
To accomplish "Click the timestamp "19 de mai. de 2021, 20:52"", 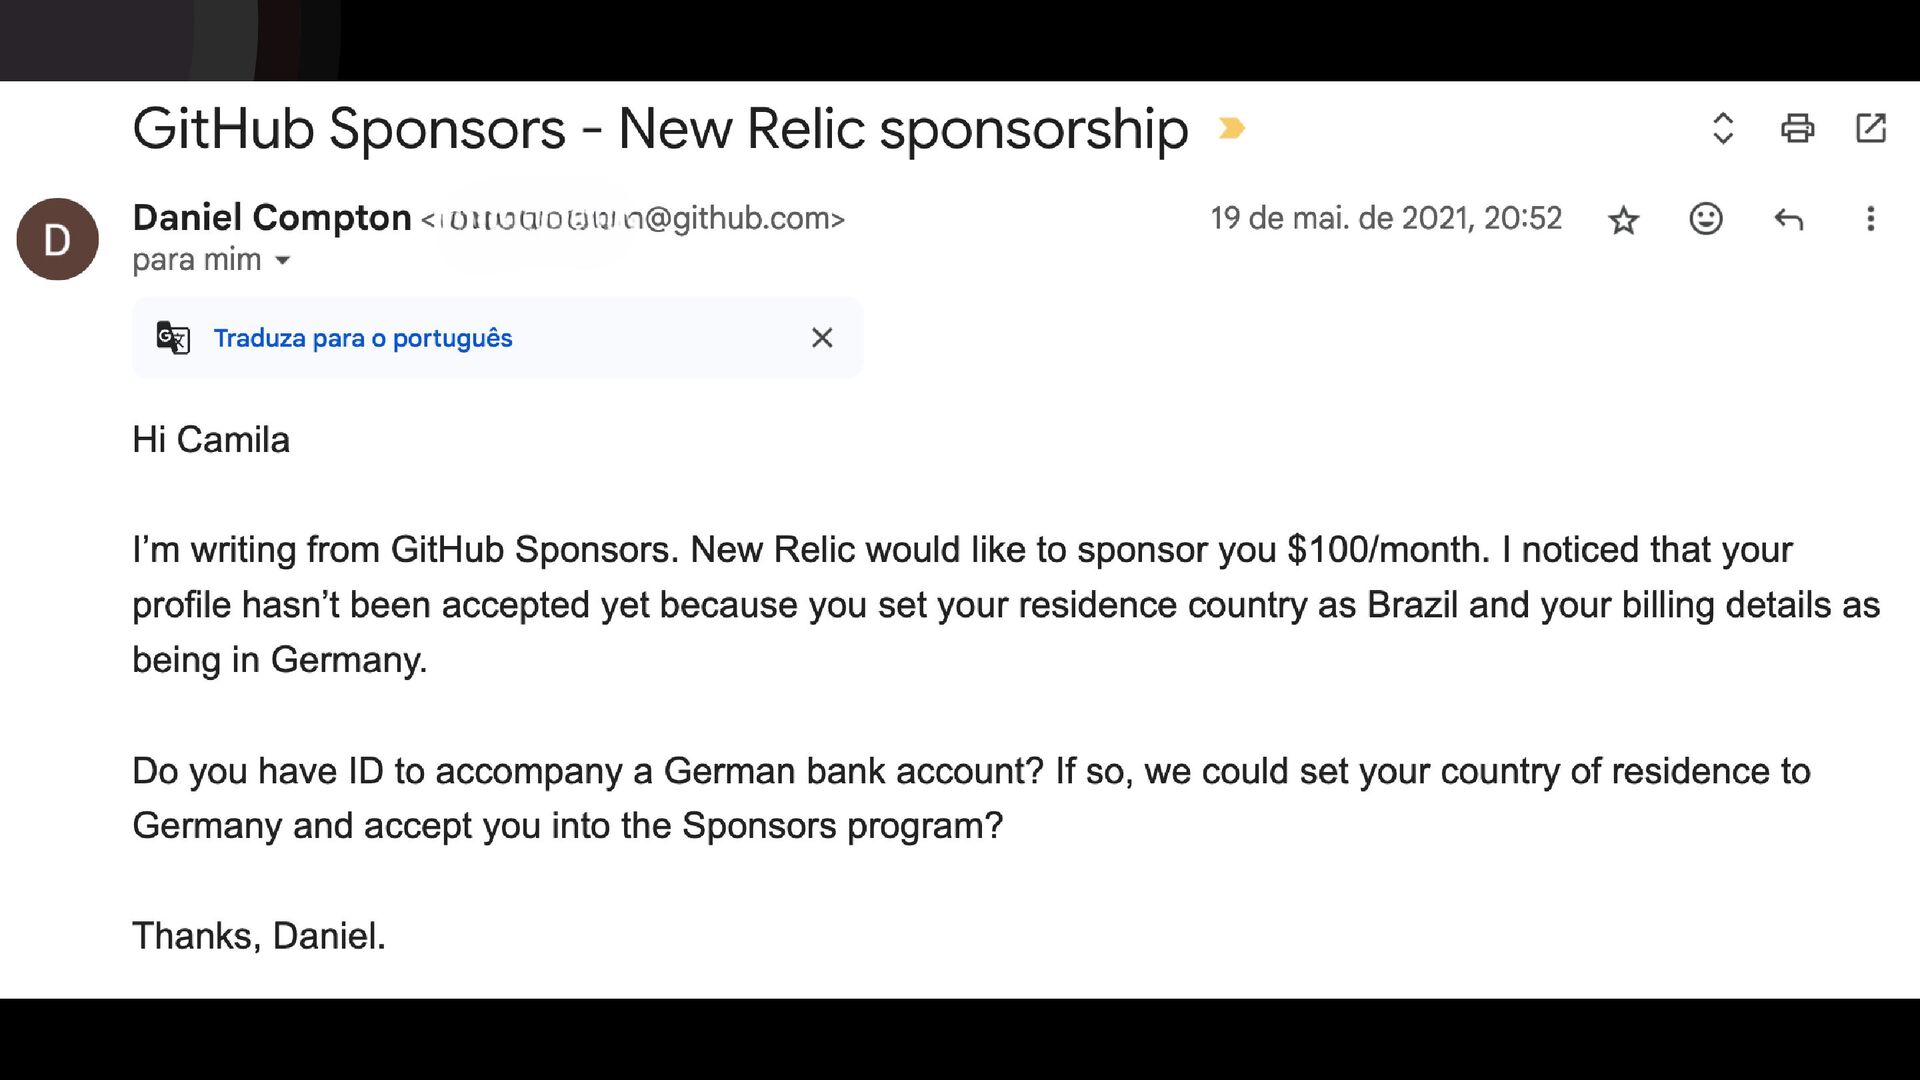I will (1385, 218).
